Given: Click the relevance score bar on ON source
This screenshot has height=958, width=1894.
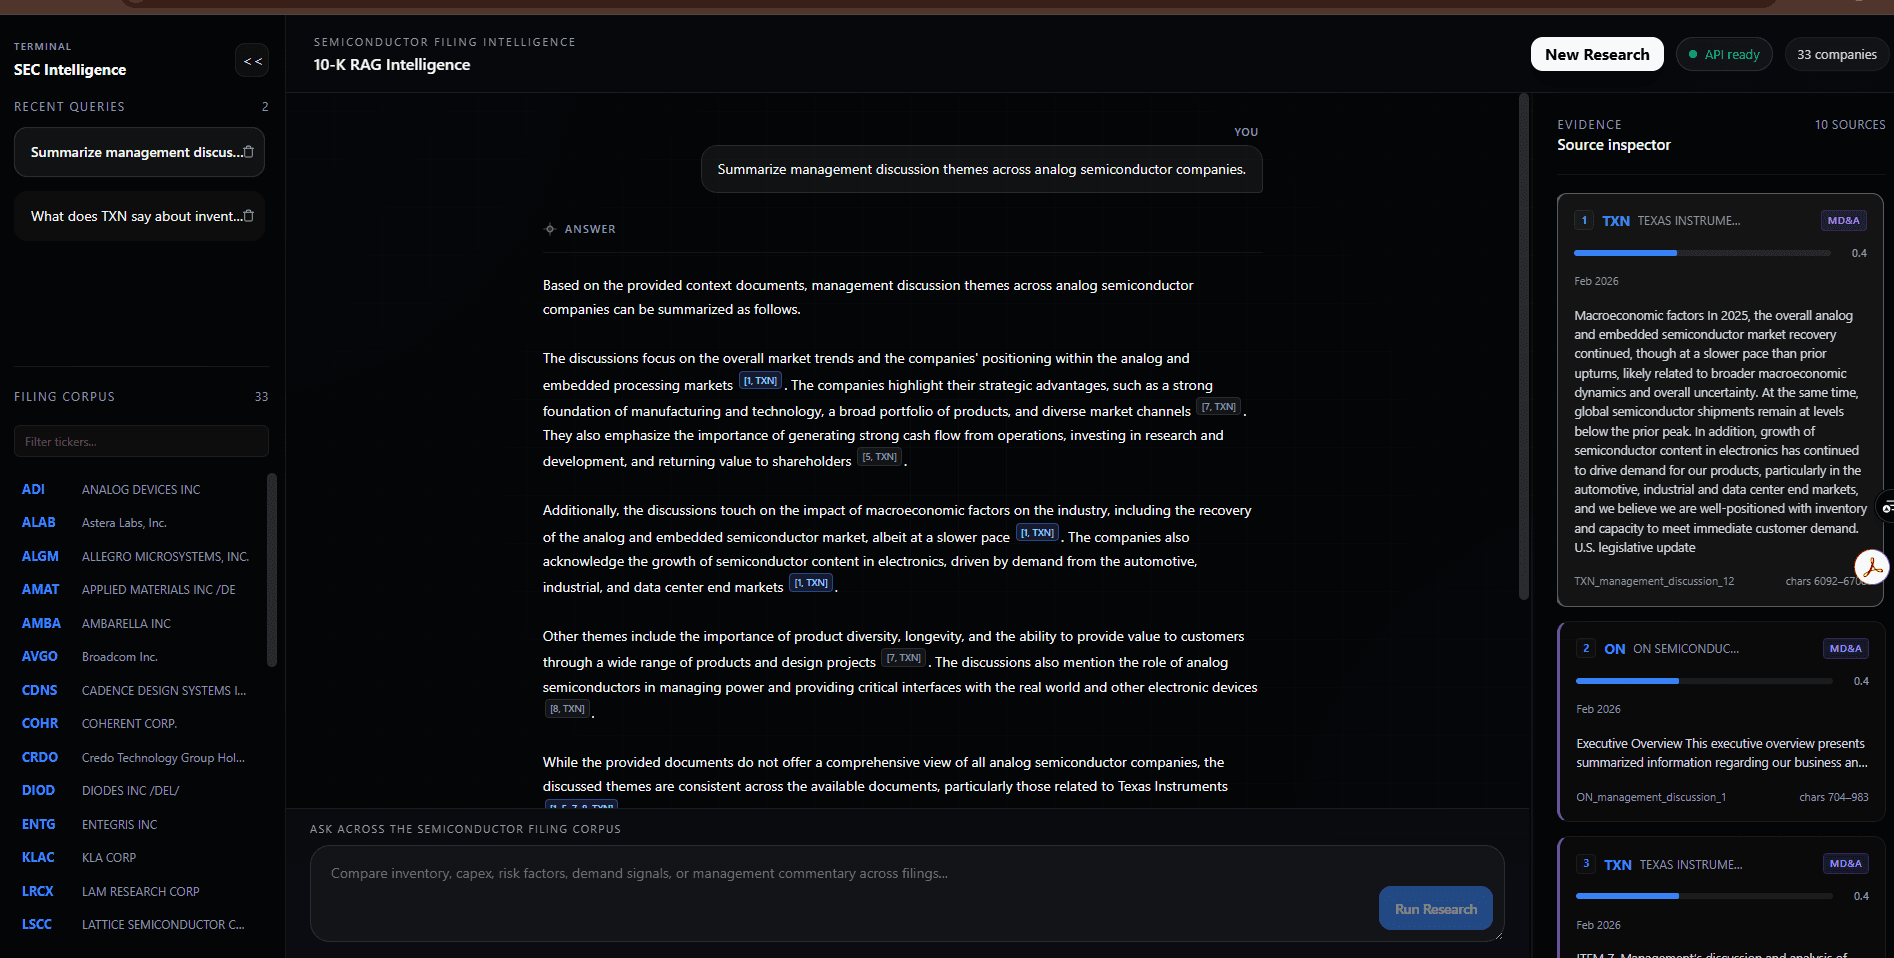Looking at the screenshot, I should pos(1705,681).
